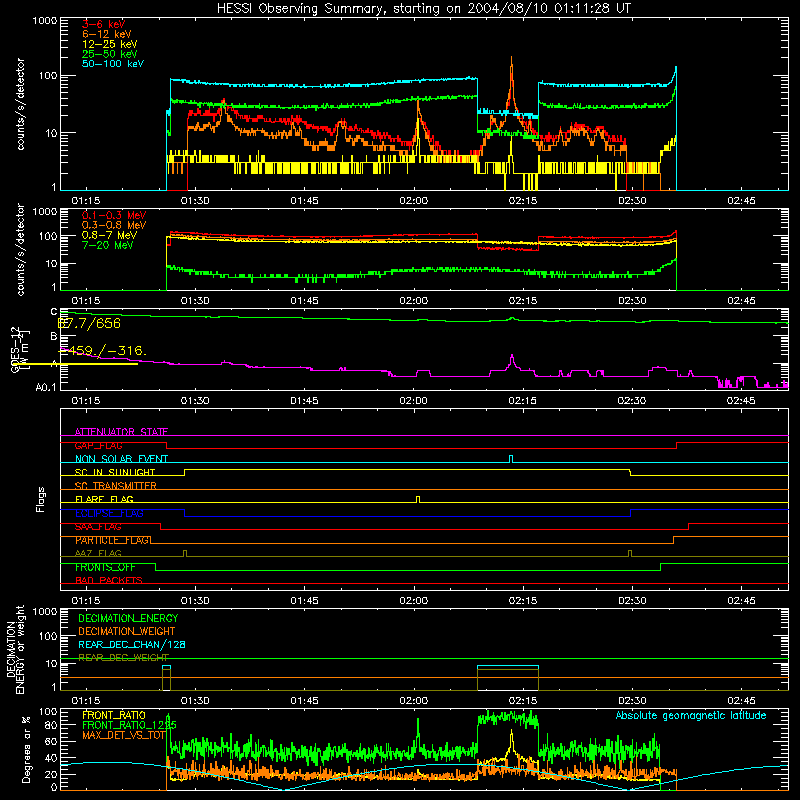Click the green FRONT_RATIO_1225 legend label
The image size is (800, 800).
129,725
